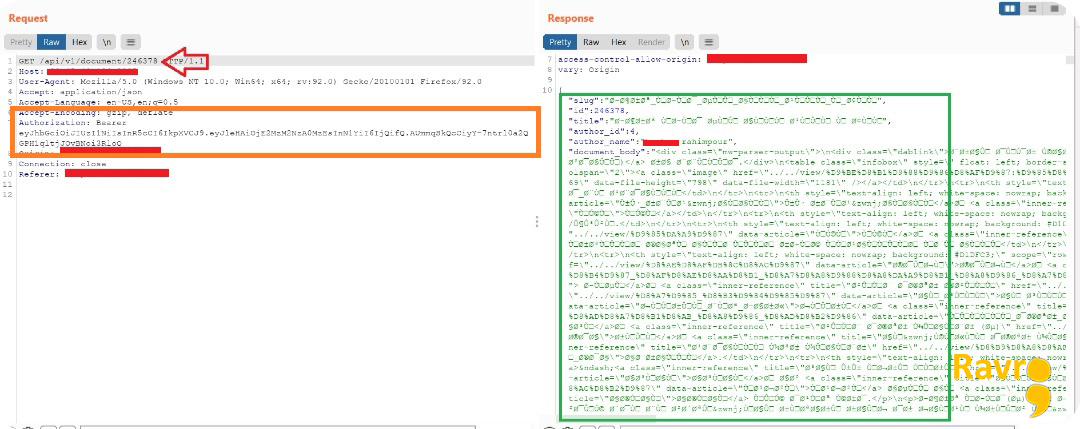The image size is (1080, 429).
Task: Toggle non-printable \n characters in Response
Action: click(684, 42)
